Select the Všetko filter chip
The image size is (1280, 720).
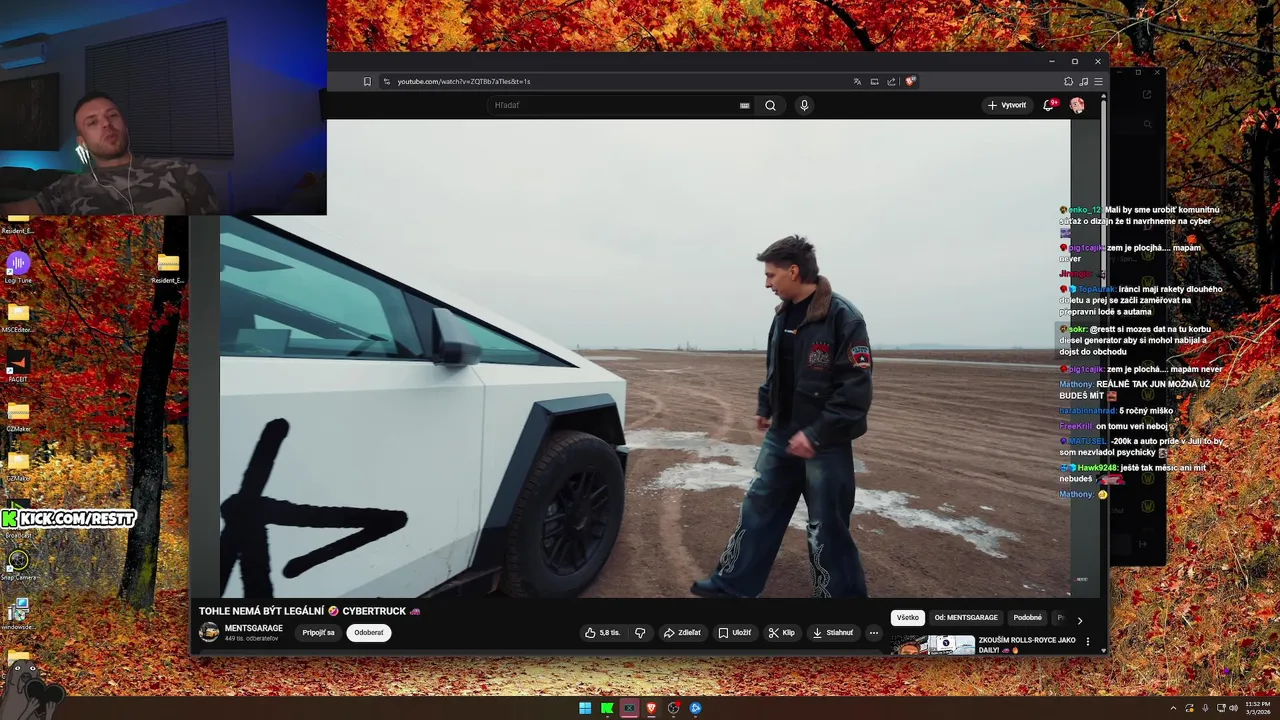pos(907,617)
